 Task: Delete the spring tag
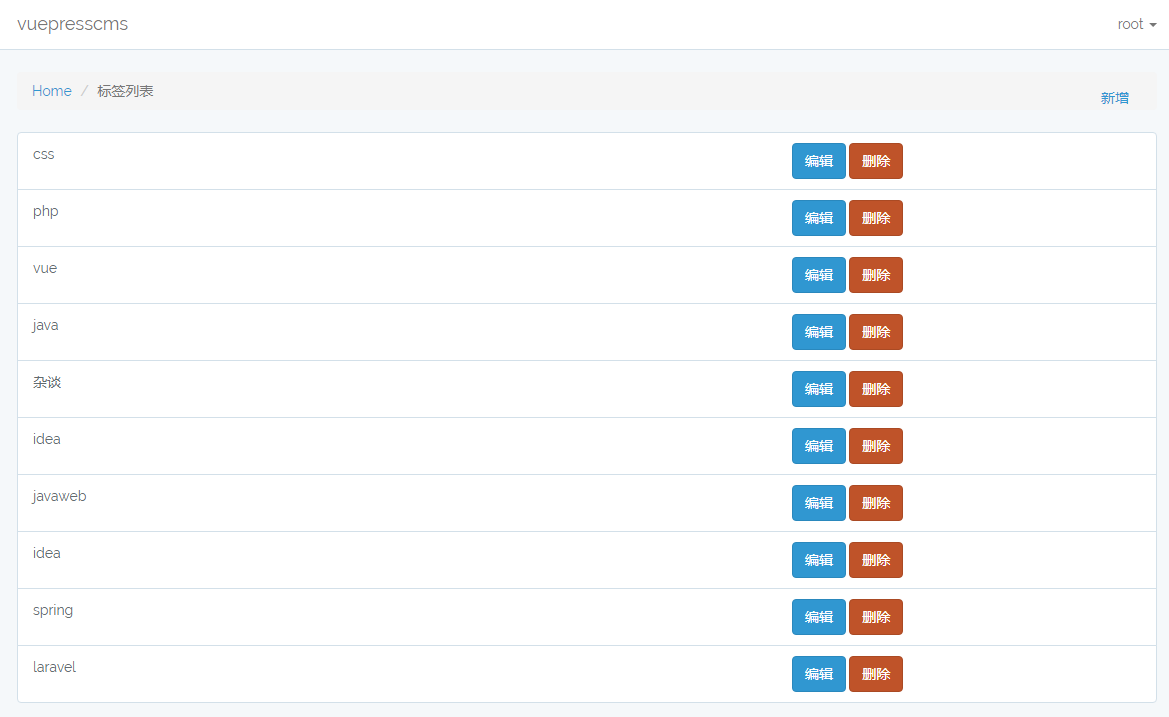pos(875,617)
